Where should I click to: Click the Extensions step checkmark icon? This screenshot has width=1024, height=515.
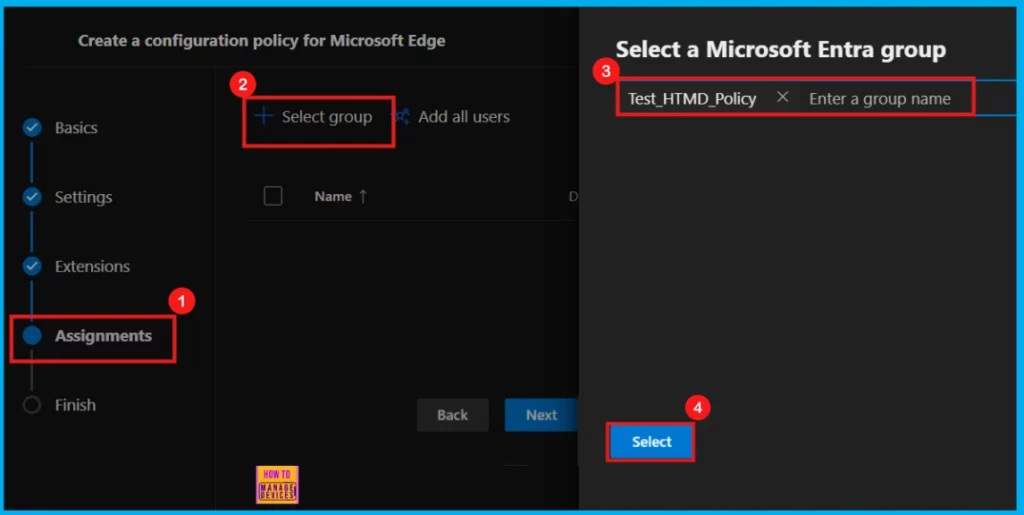pyautogui.click(x=32, y=266)
